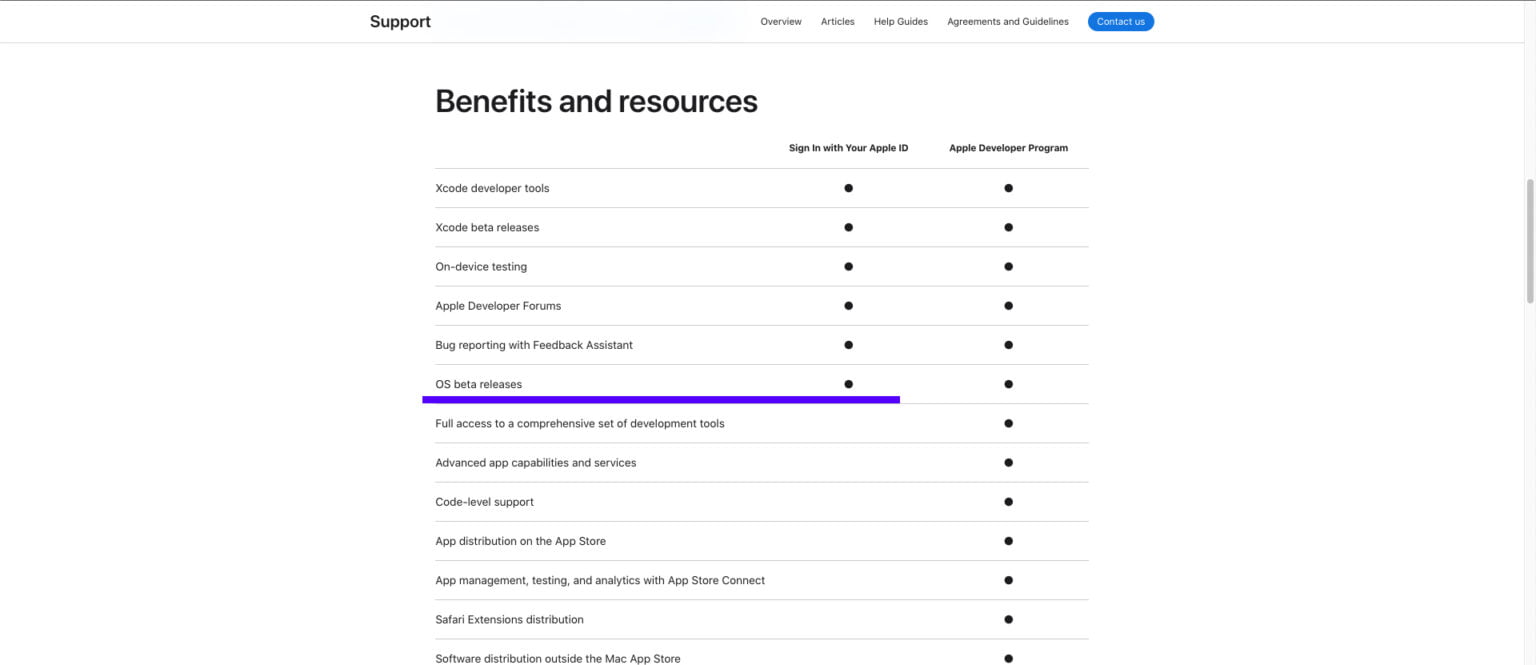Viewport: 1536px width, 665px height.
Task: Open Agreements and Guidelines link
Action: [1007, 21]
